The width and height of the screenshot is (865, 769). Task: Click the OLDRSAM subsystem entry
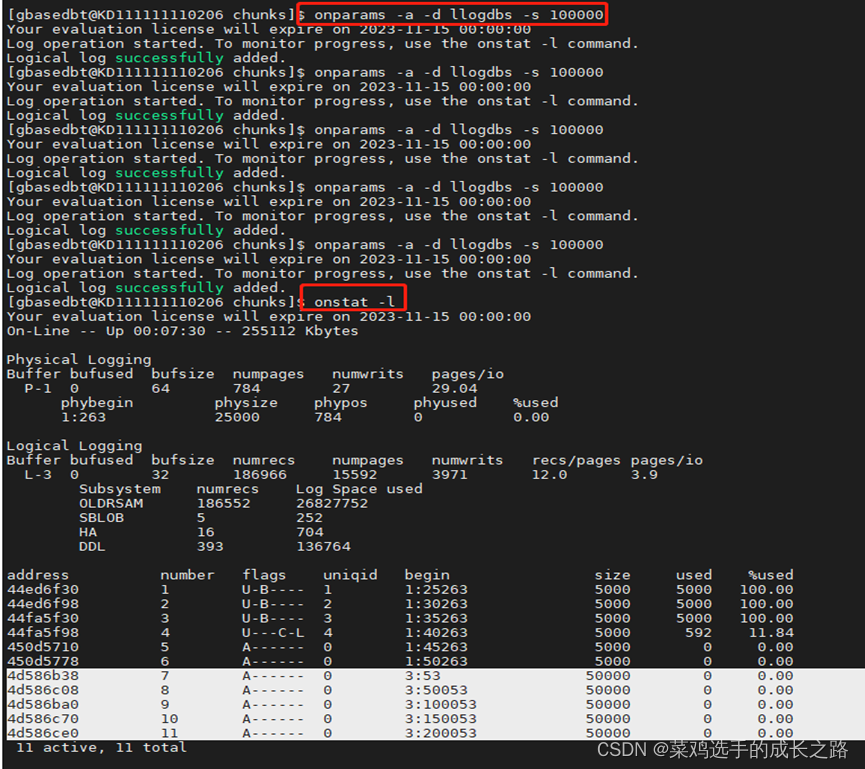click(111, 503)
